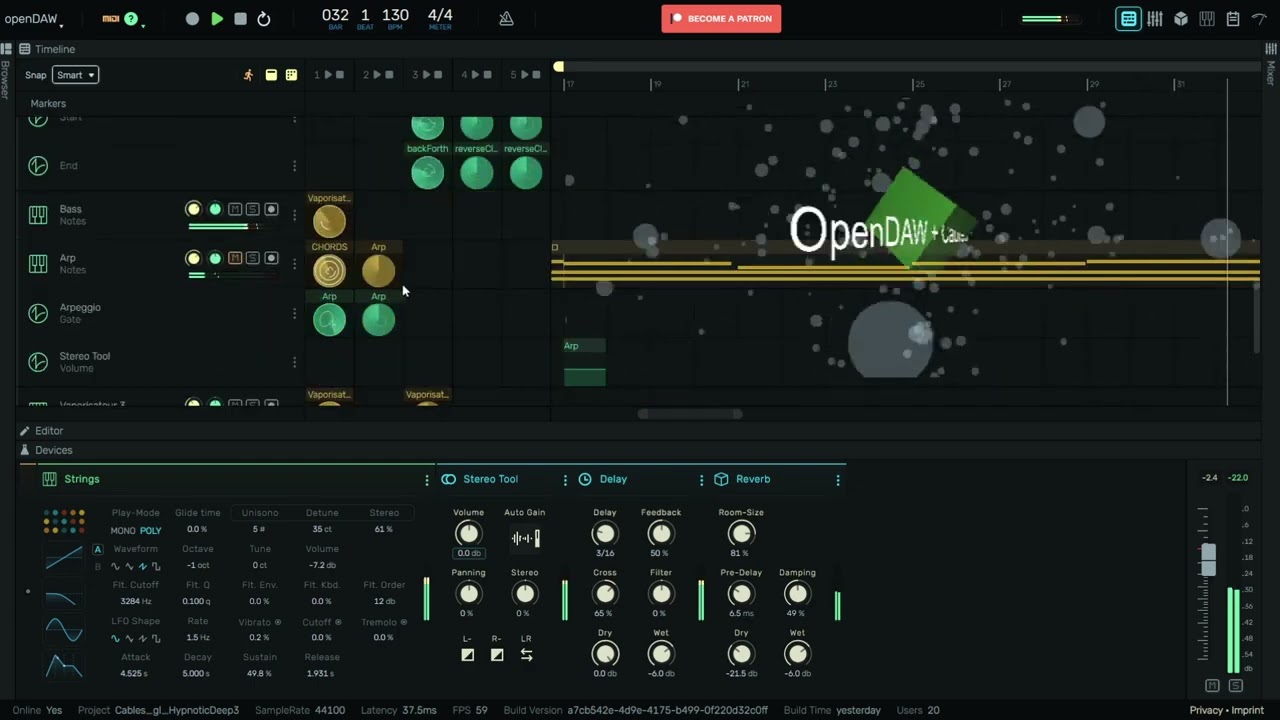Click the Reverb Room-Size knob
The image size is (1280, 720).
click(741, 534)
